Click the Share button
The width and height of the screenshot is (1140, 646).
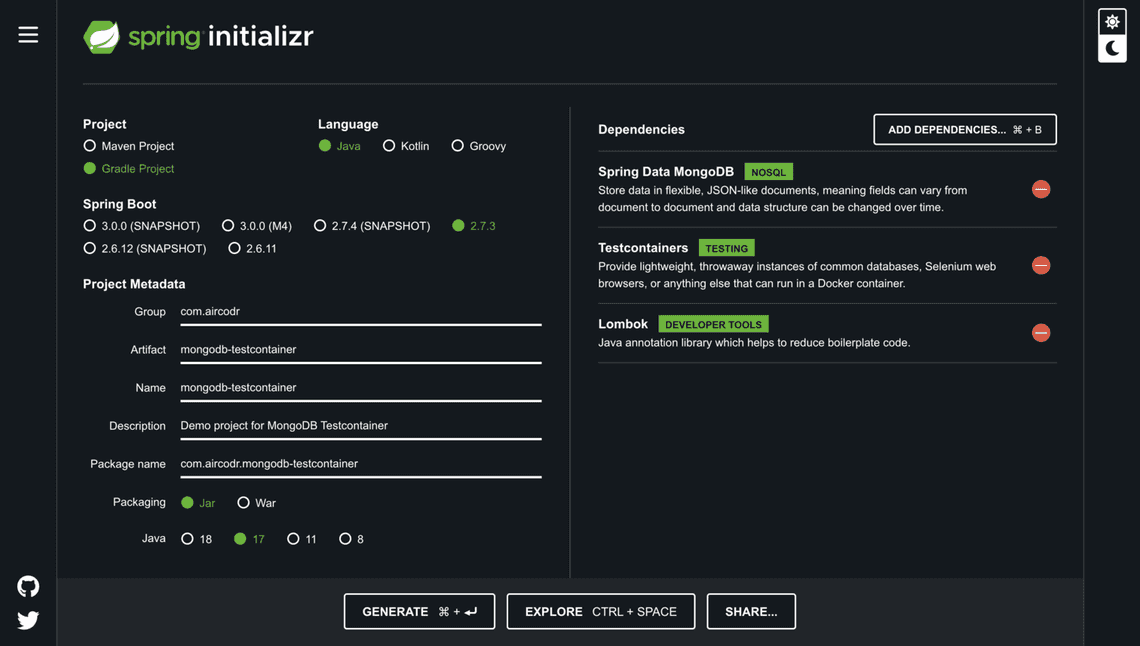click(x=751, y=611)
